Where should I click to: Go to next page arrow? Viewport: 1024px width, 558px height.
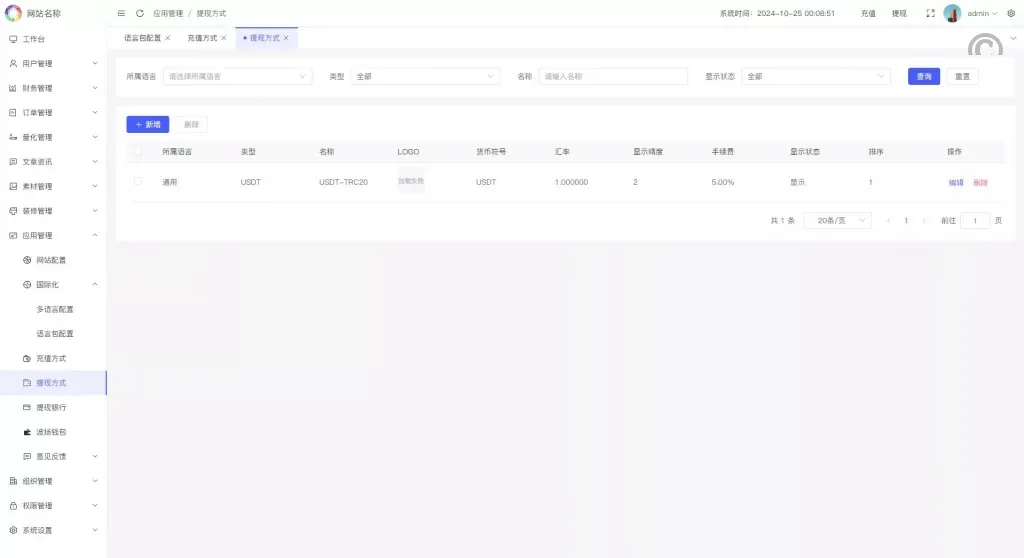tap(923, 221)
